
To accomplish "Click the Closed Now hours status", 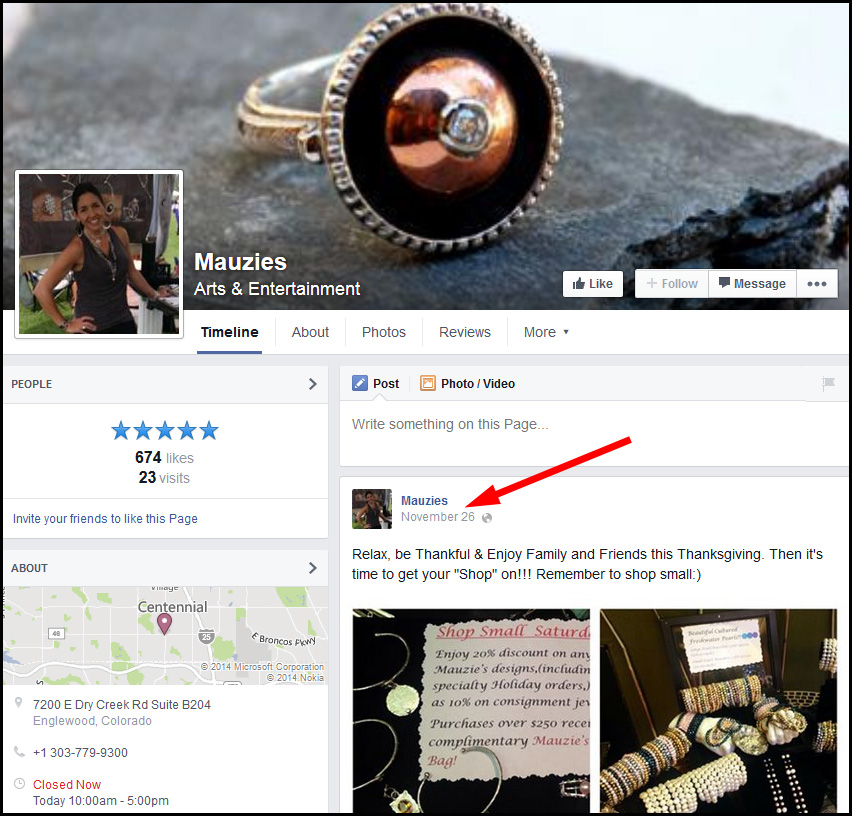I will [67, 784].
